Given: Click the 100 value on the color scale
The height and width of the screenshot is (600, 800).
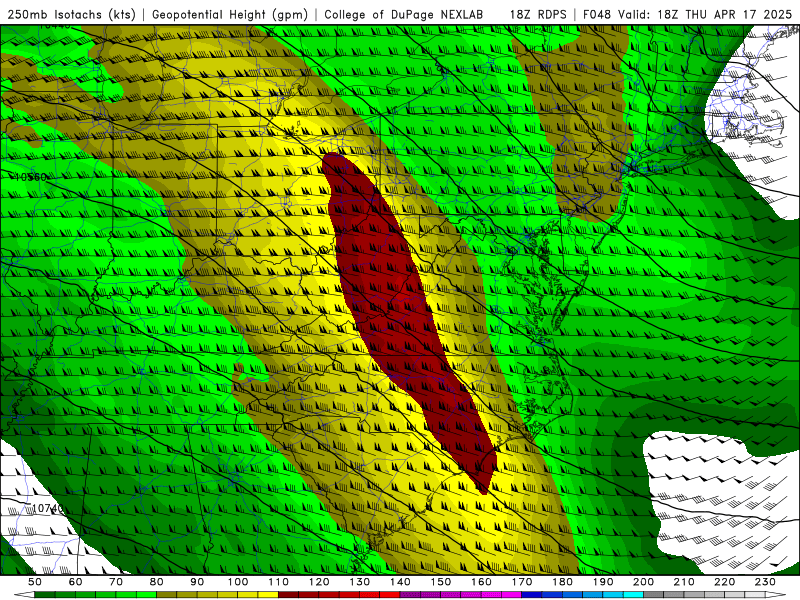Looking at the screenshot, I should pyautogui.click(x=238, y=582).
